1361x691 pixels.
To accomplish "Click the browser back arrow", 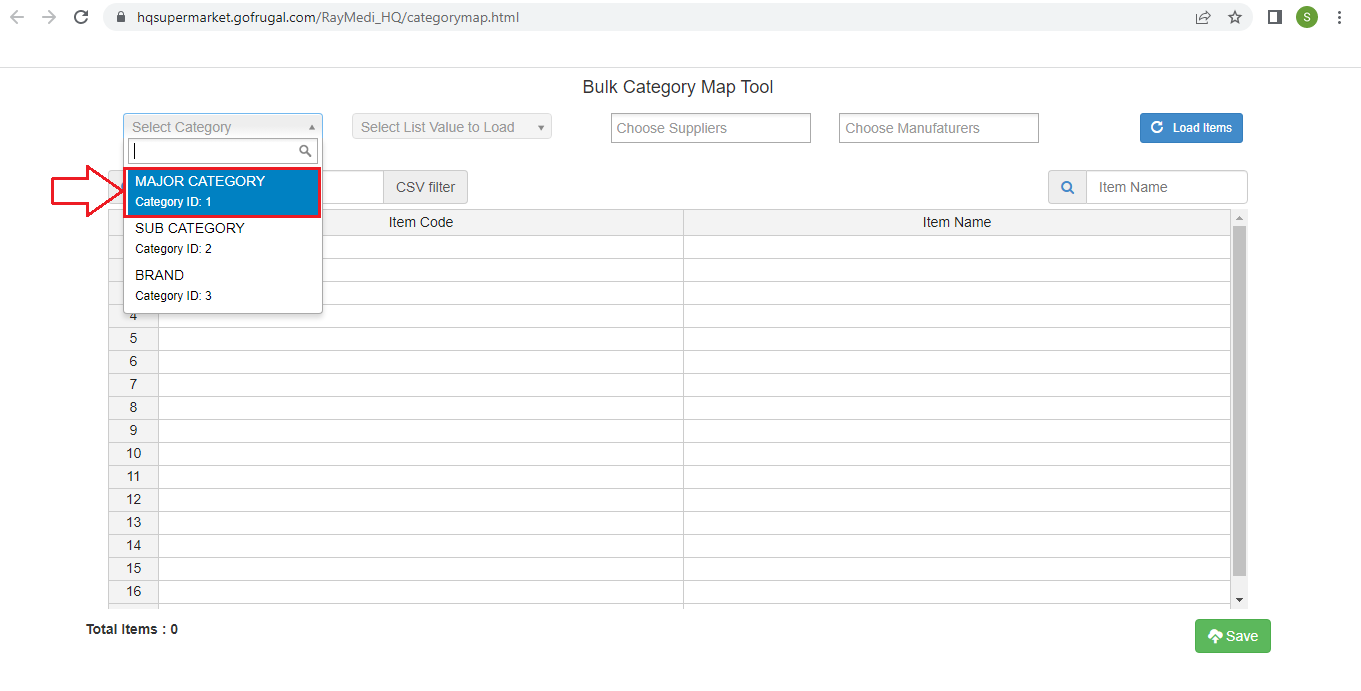I will coord(17,17).
